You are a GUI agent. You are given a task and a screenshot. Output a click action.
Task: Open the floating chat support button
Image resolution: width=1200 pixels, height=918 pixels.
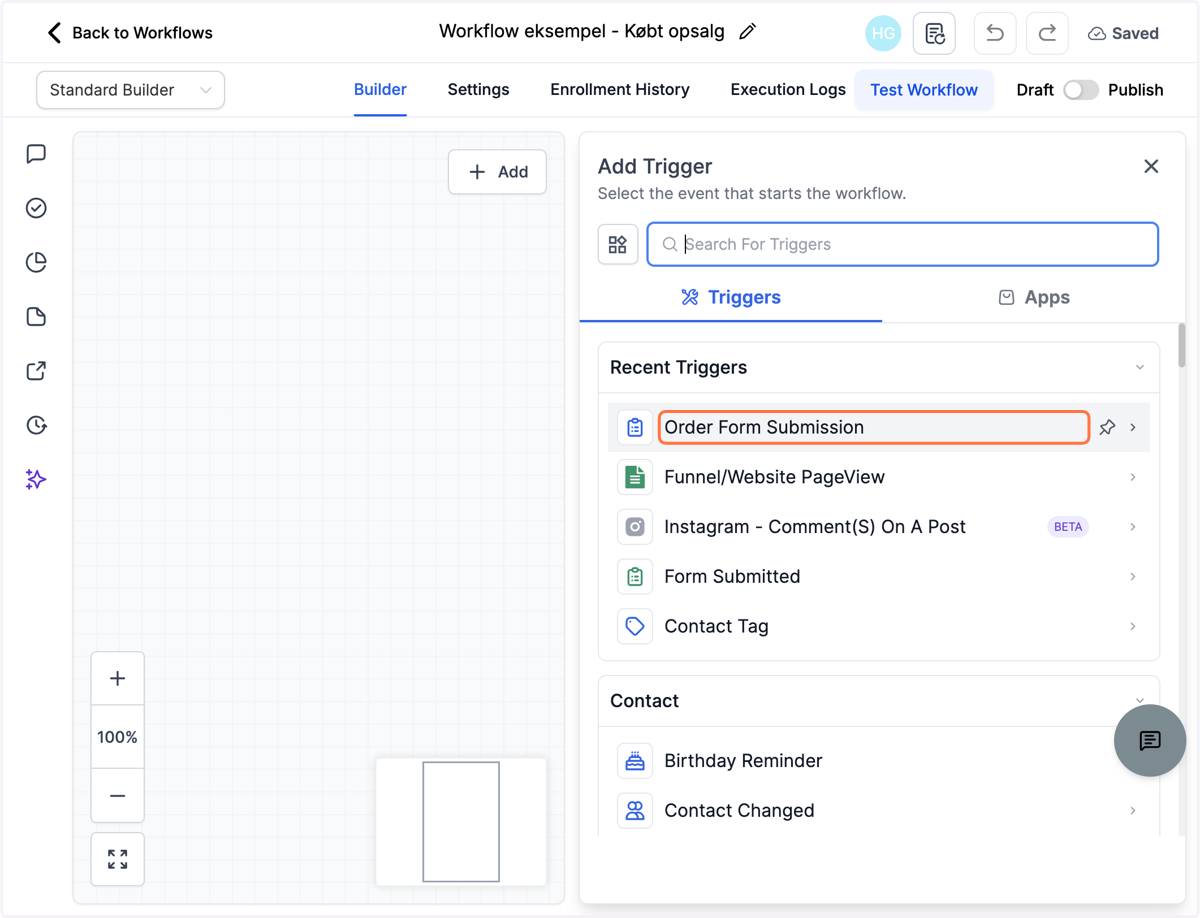pos(1150,740)
